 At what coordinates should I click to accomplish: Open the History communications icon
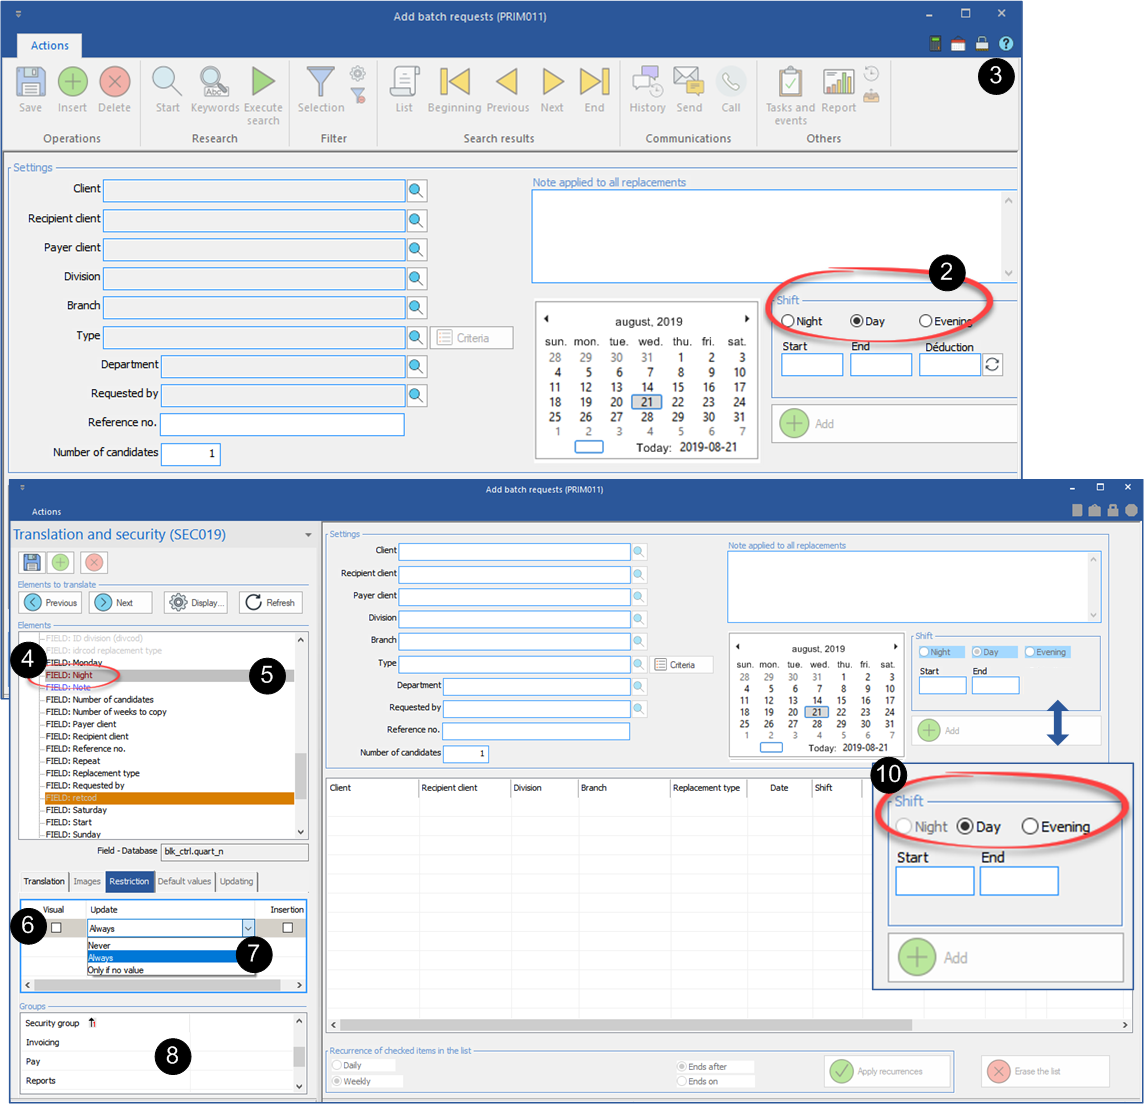[x=647, y=82]
